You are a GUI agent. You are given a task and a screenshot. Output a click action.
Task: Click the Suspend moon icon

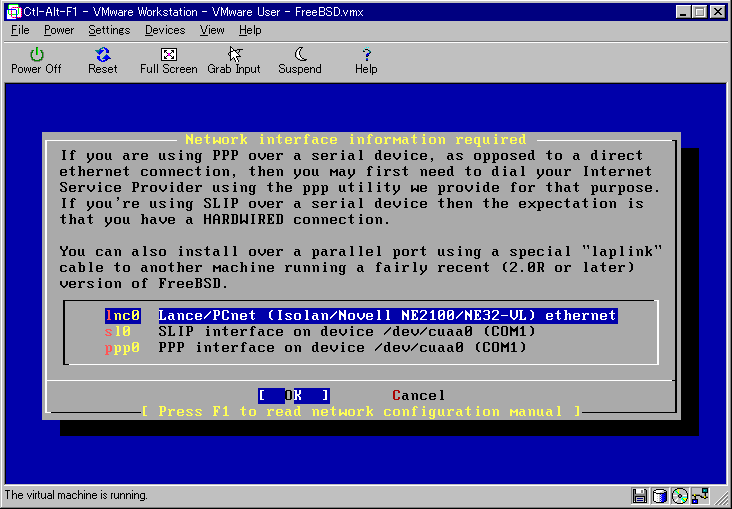tap(300, 54)
